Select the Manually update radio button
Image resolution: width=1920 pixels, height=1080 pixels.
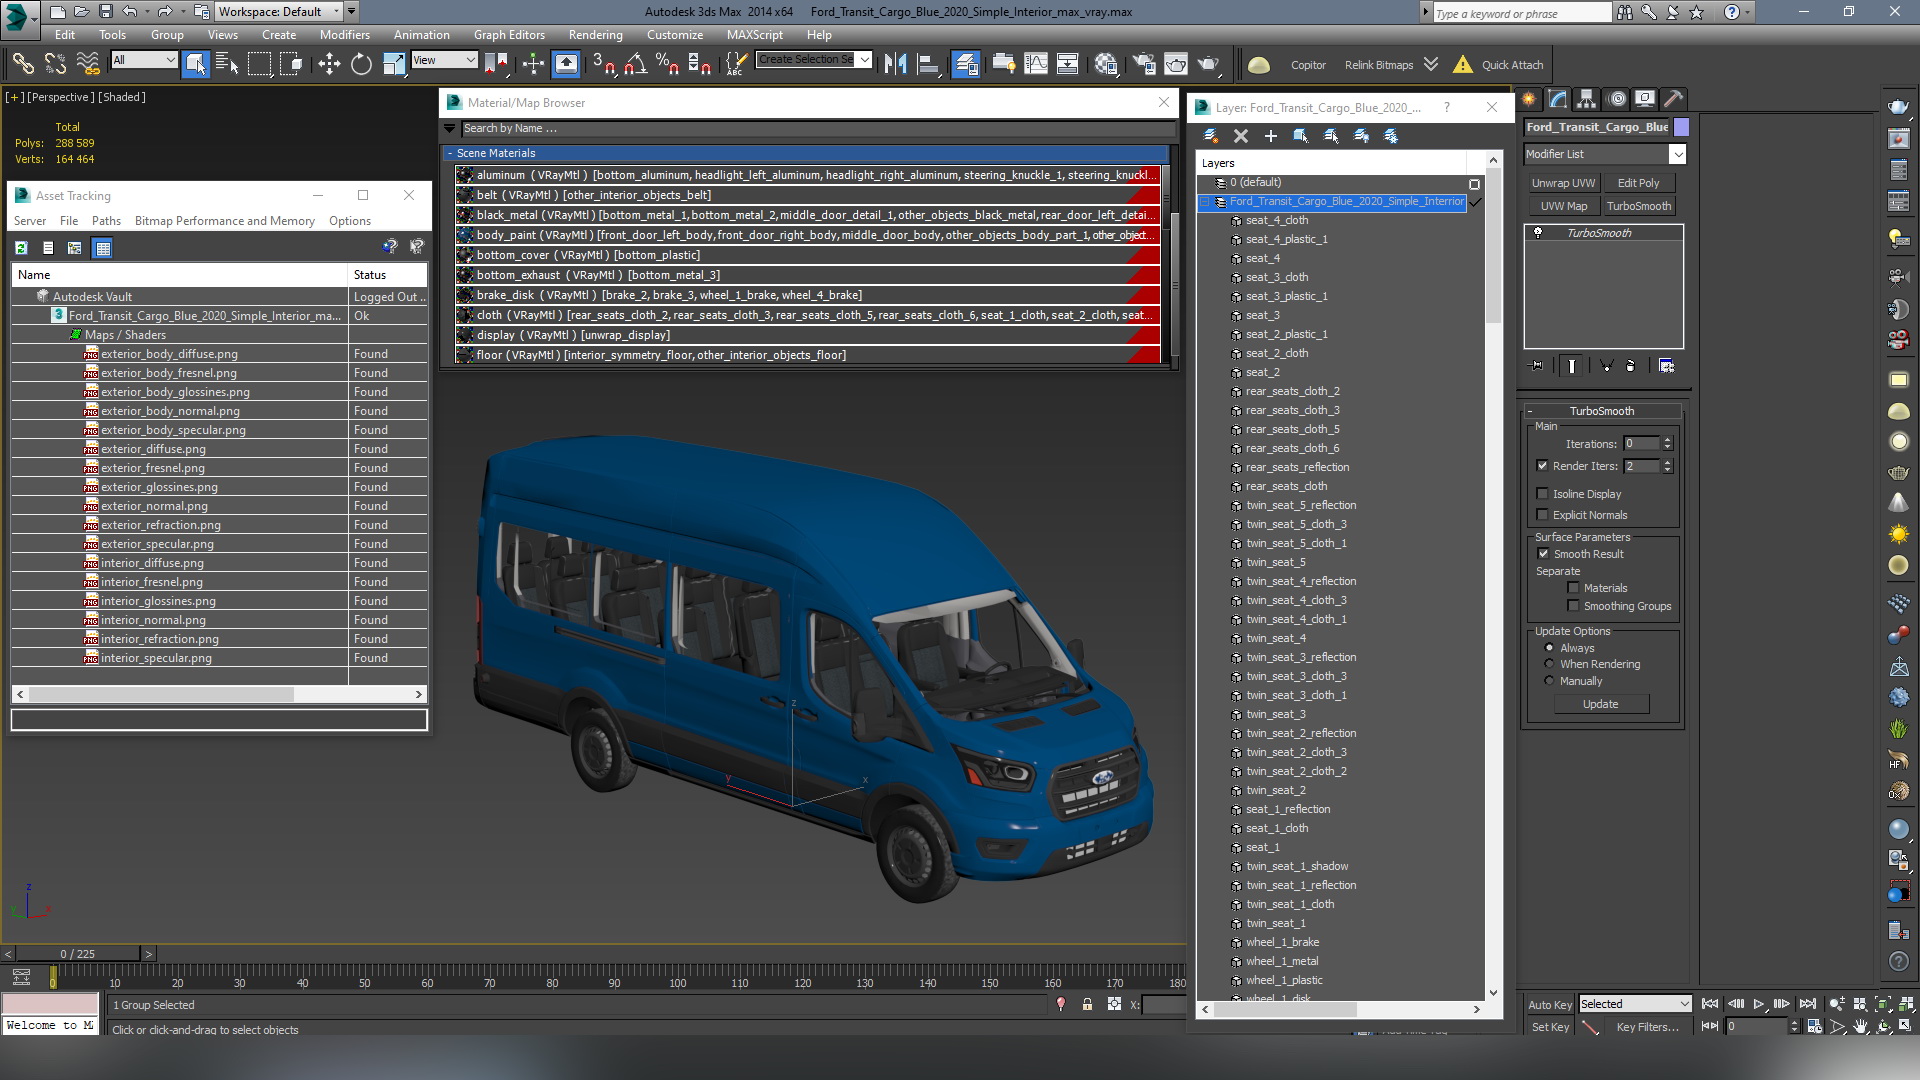click(1550, 681)
